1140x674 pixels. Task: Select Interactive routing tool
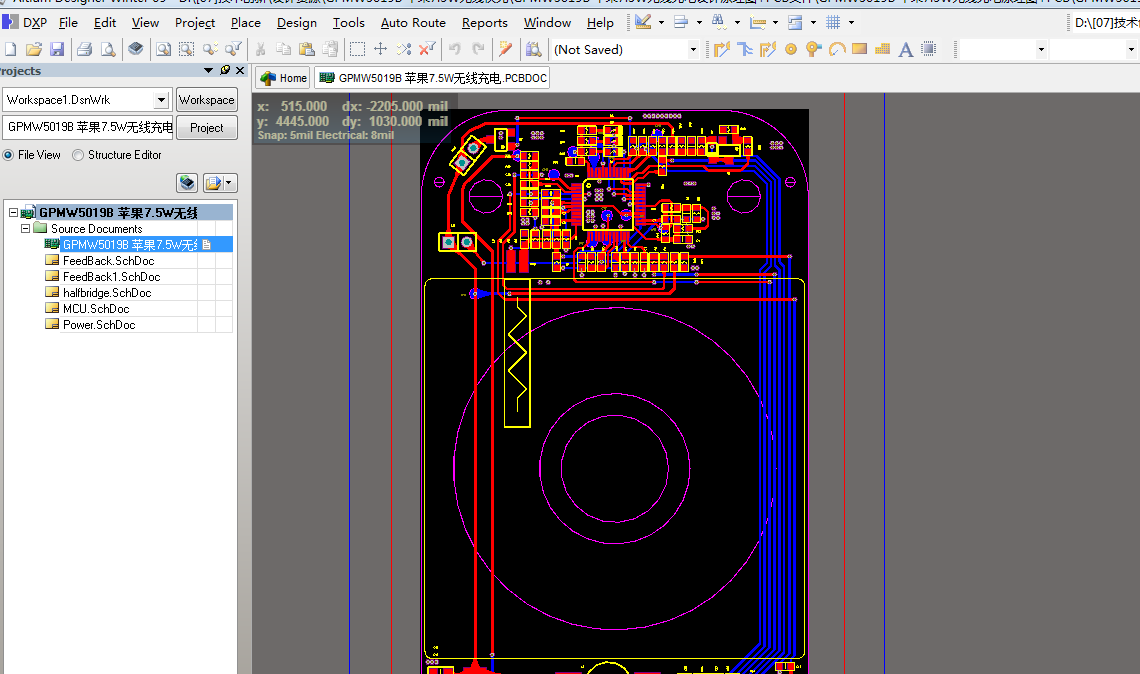pyautogui.click(x=721, y=49)
